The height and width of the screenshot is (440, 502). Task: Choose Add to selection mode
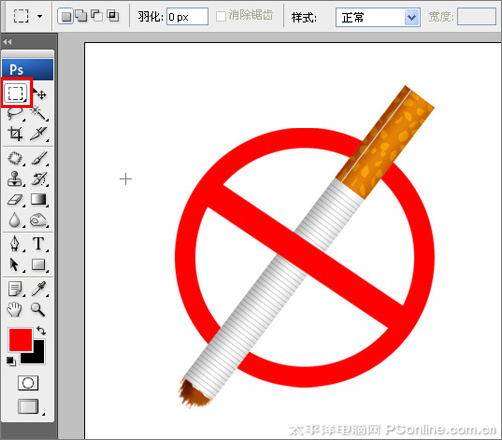[x=81, y=16]
